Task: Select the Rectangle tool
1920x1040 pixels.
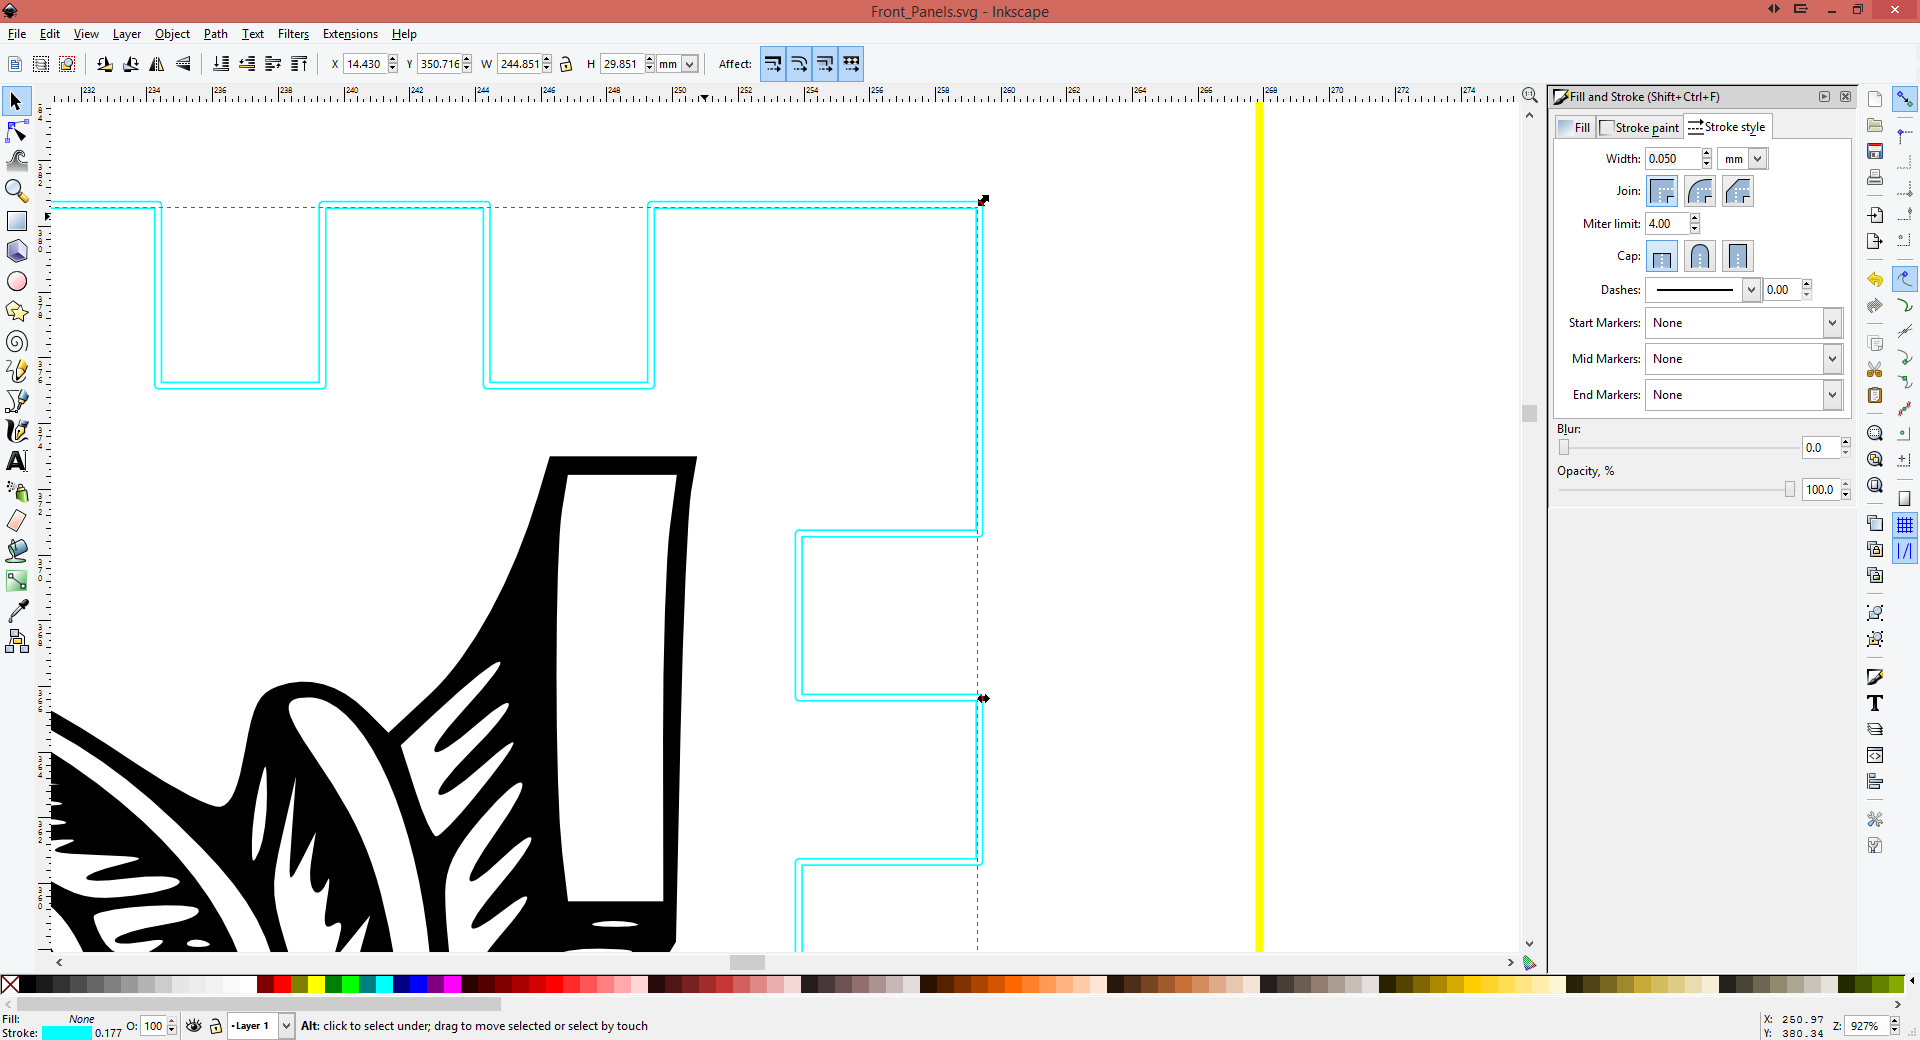Action: pyautogui.click(x=16, y=221)
